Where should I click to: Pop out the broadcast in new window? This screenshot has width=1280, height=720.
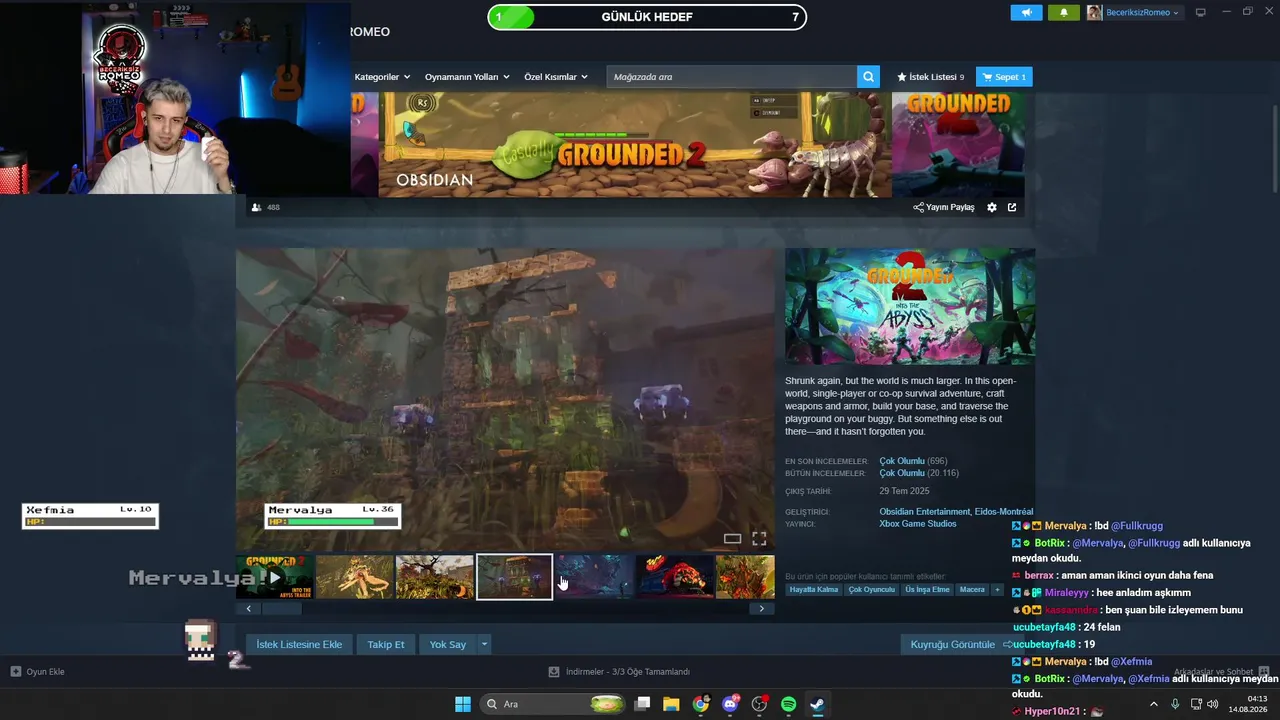(x=1012, y=207)
